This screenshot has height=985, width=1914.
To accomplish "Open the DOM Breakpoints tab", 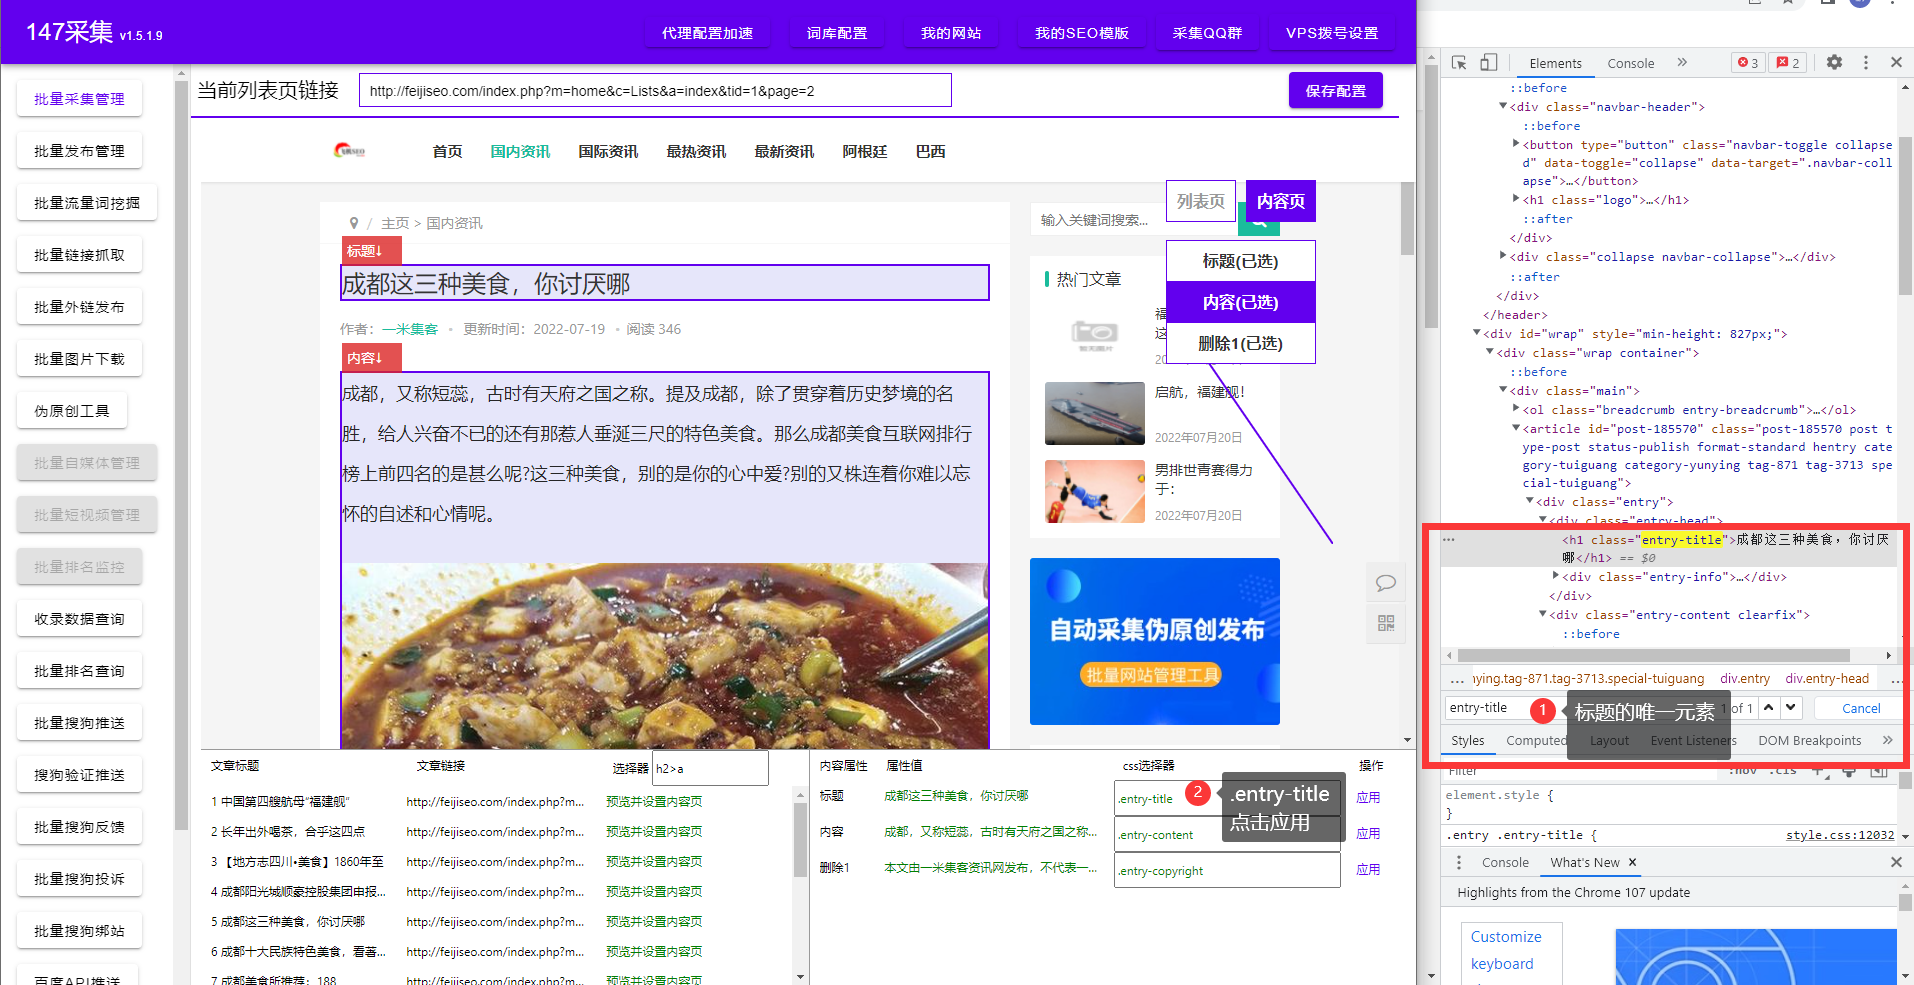I will tap(1810, 740).
